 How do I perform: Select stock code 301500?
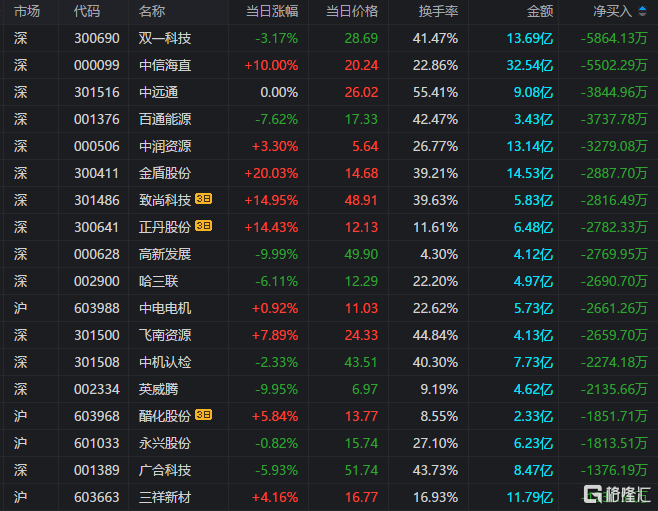point(97,335)
